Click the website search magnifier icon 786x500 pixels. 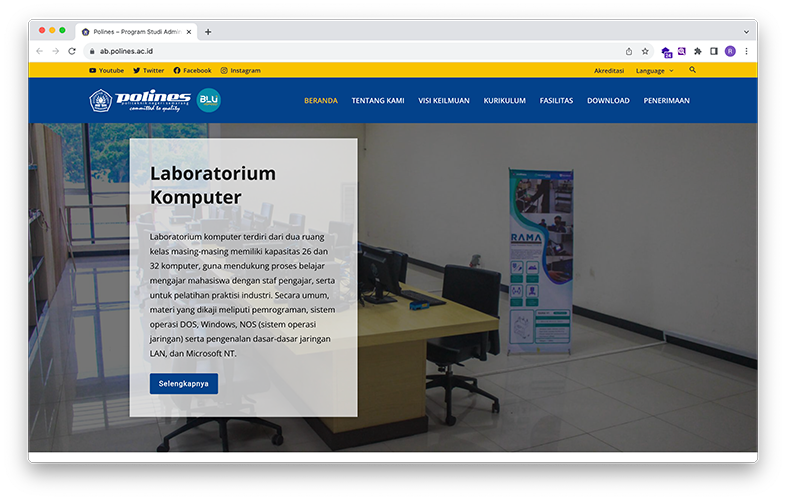pyautogui.click(x=692, y=71)
